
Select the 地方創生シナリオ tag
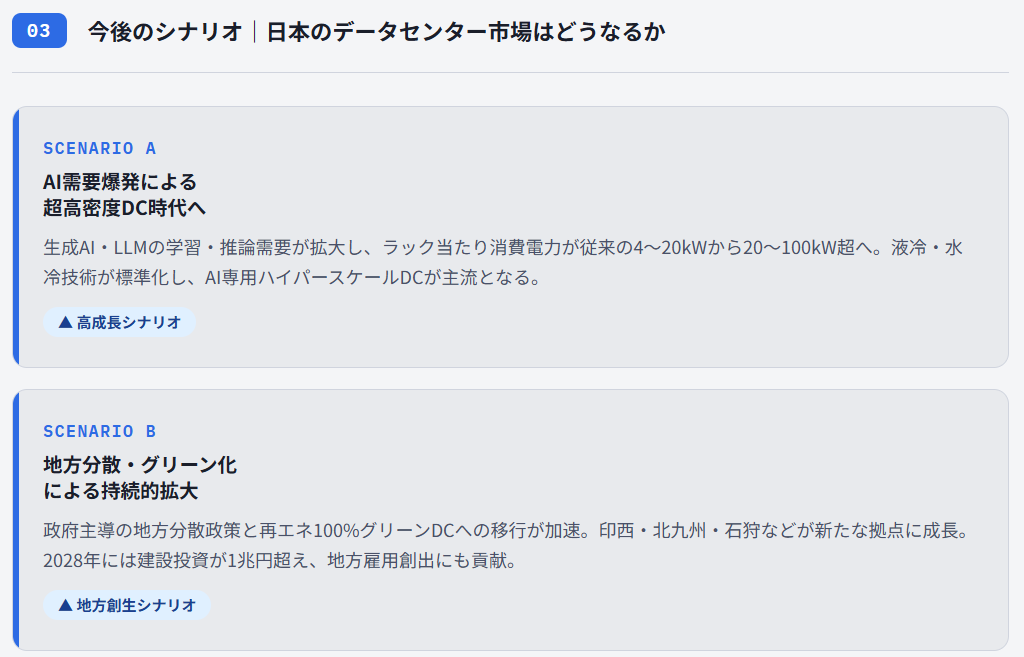click(126, 605)
